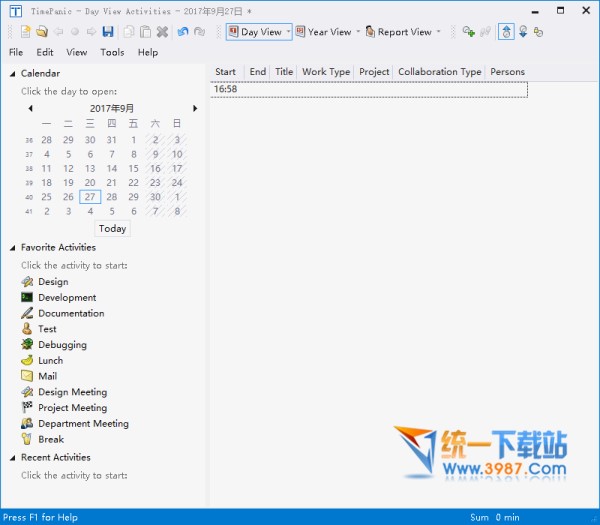Screen dimensions: 600x525
Task: Open Report View
Action: (399, 32)
